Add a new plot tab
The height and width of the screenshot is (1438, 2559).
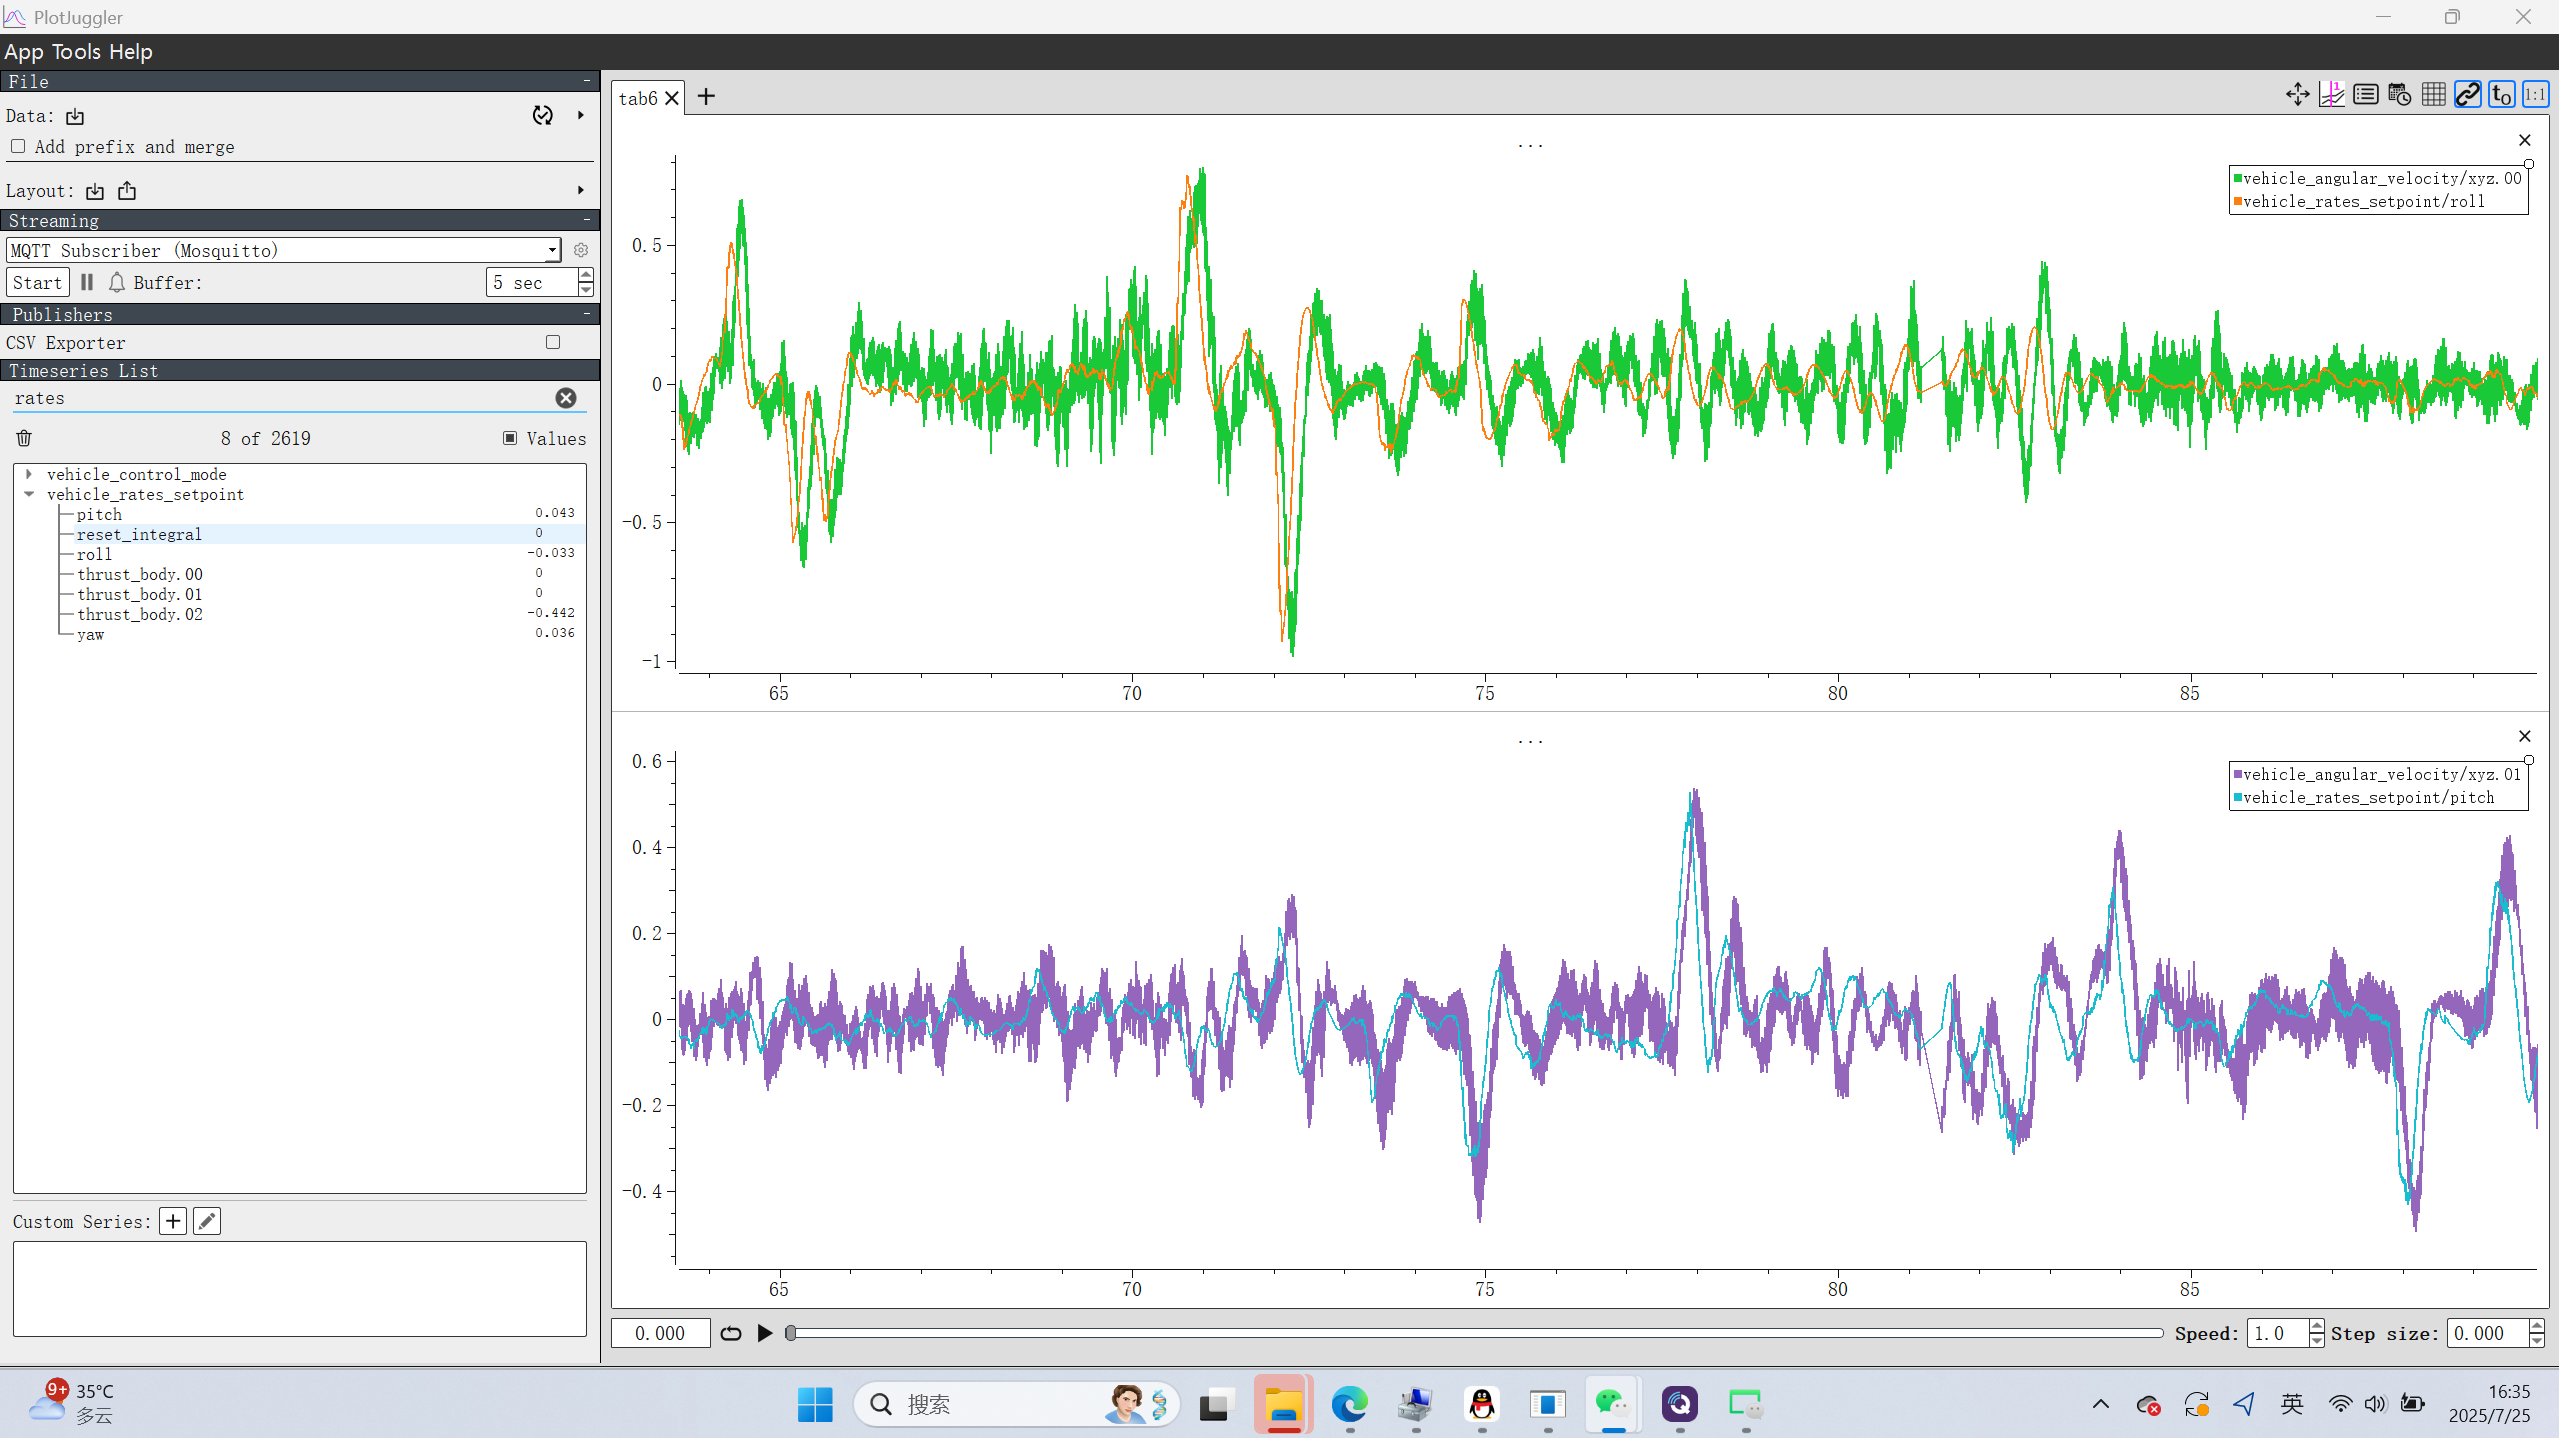click(706, 96)
